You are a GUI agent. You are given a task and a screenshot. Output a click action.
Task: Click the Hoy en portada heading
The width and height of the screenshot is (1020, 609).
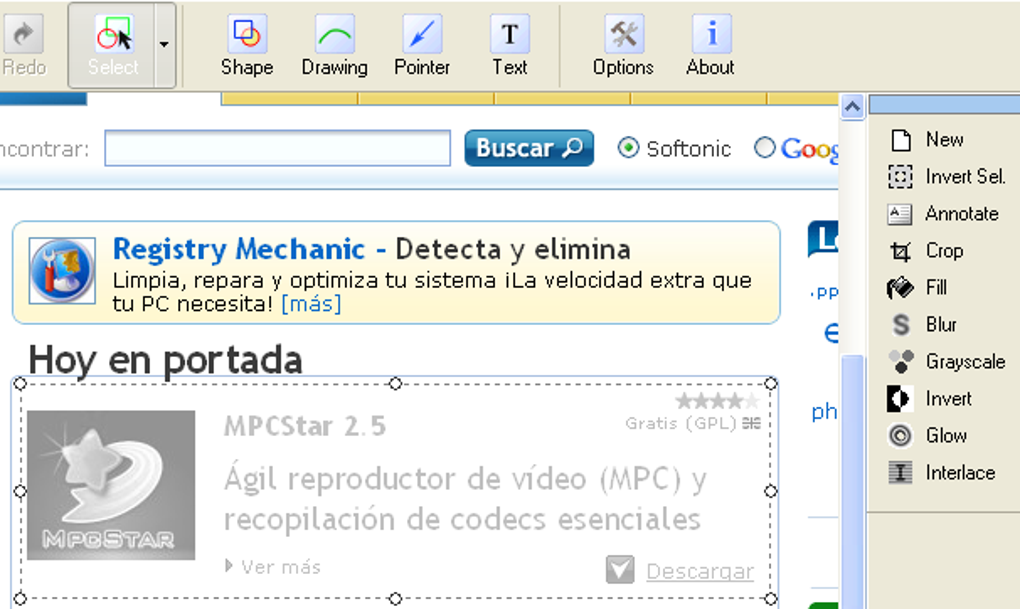(165, 360)
